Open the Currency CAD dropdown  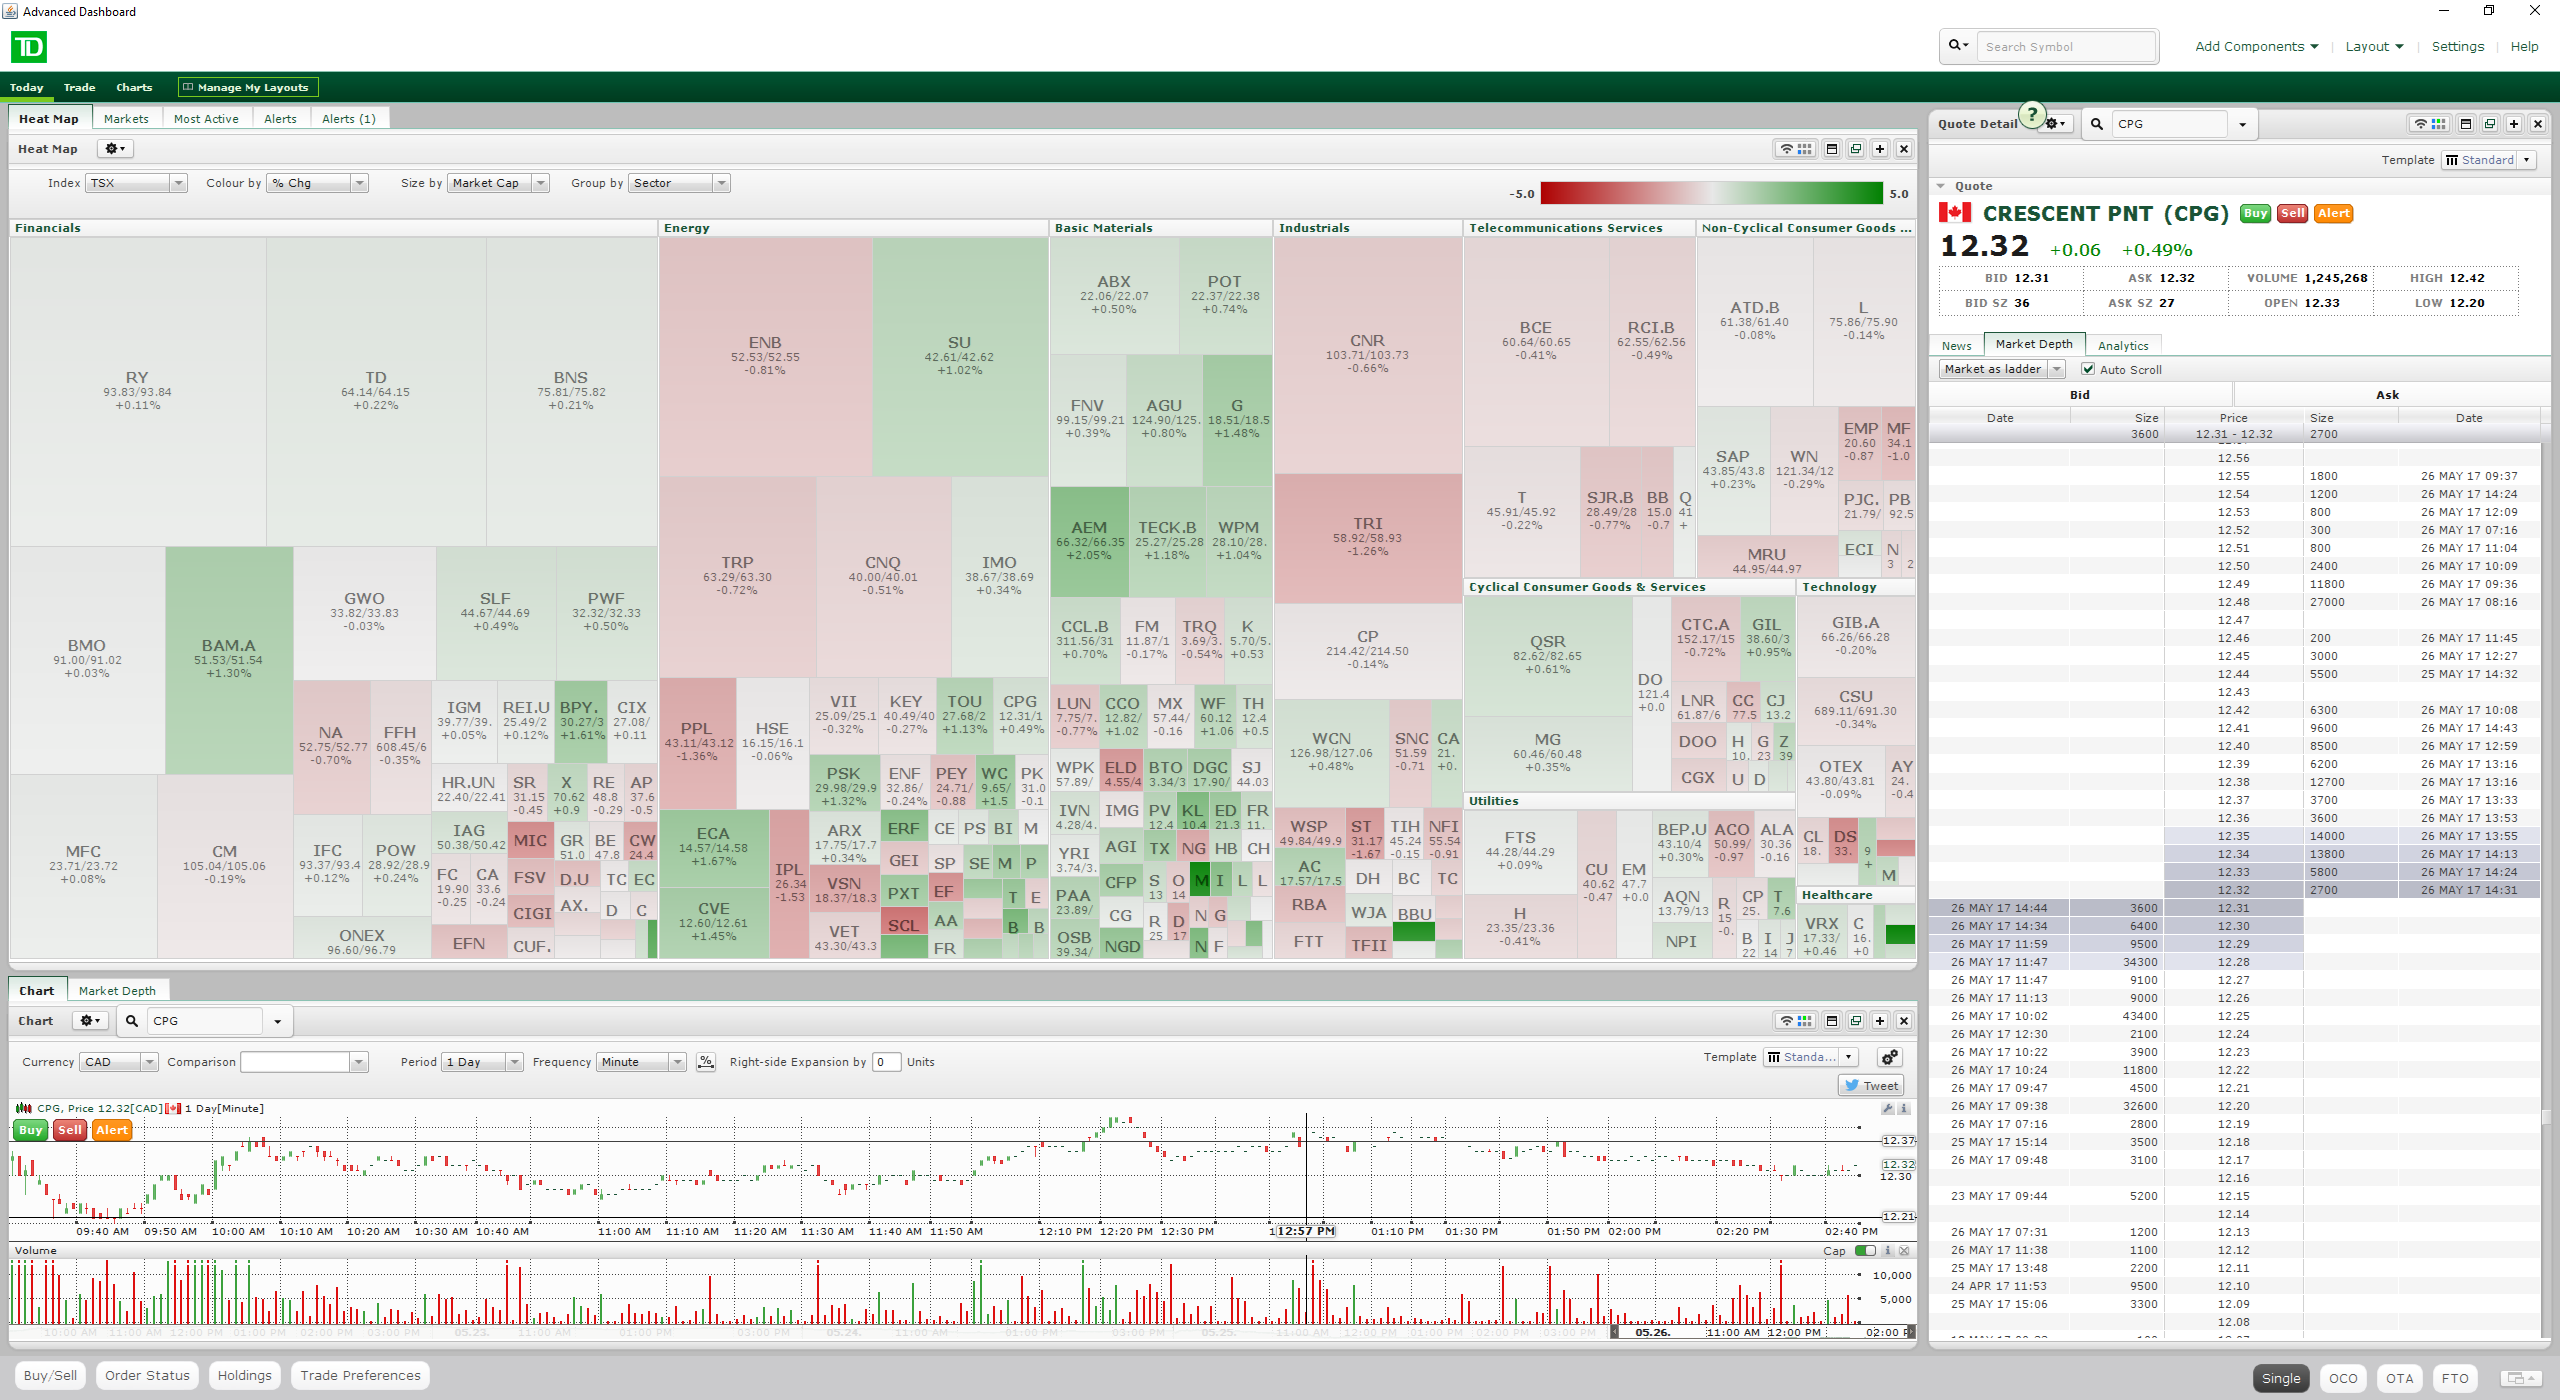tap(119, 1062)
